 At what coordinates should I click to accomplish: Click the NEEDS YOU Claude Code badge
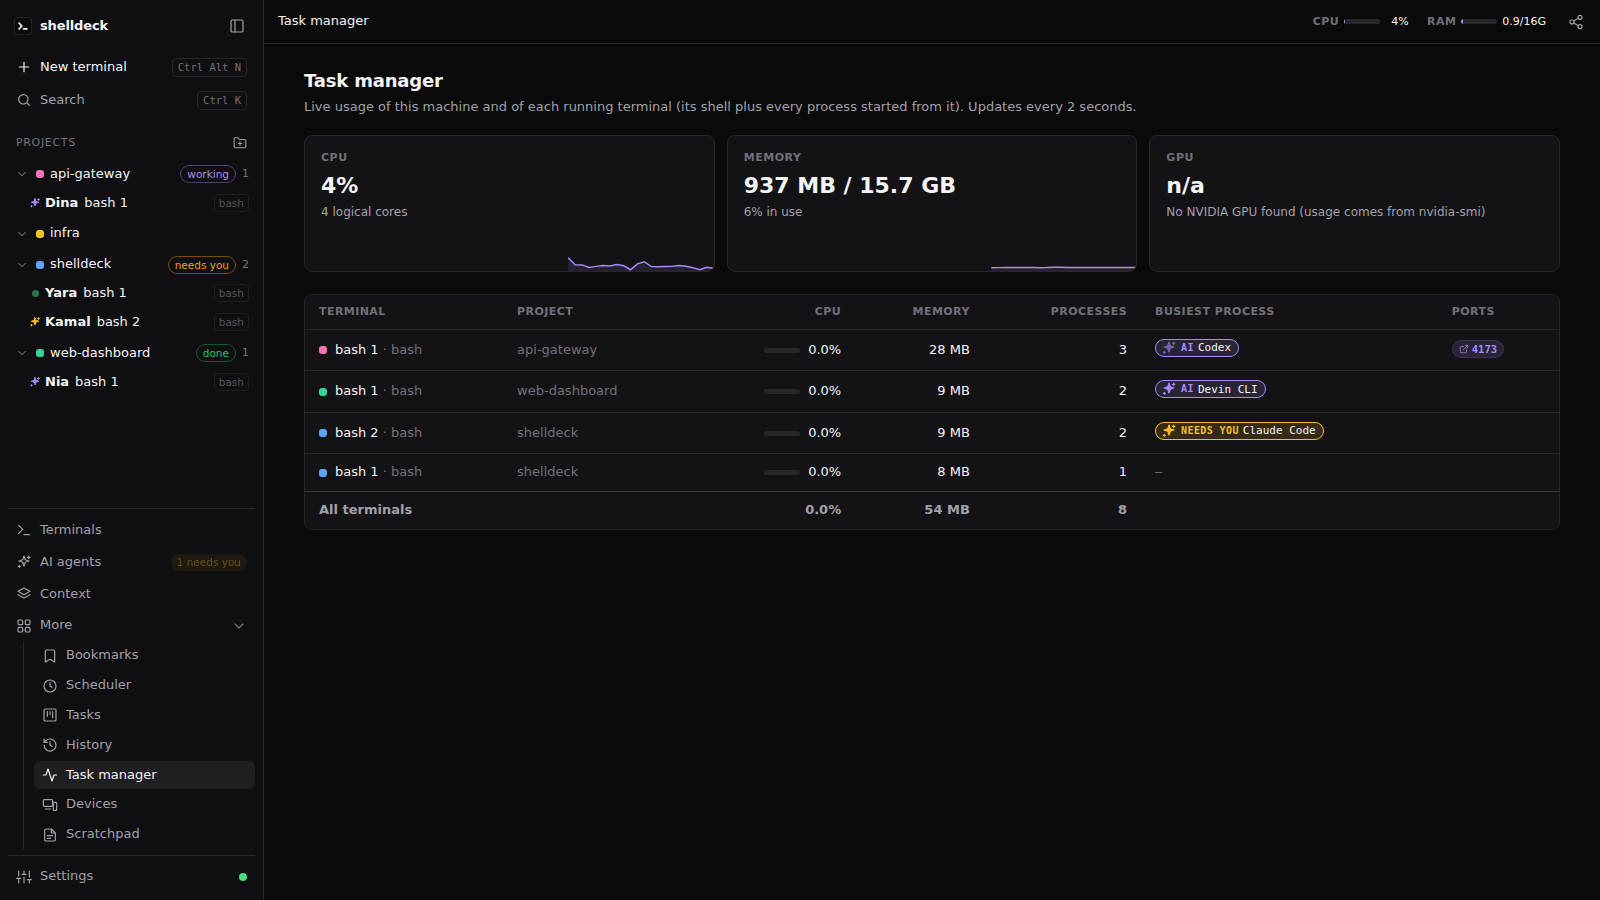1239,431
